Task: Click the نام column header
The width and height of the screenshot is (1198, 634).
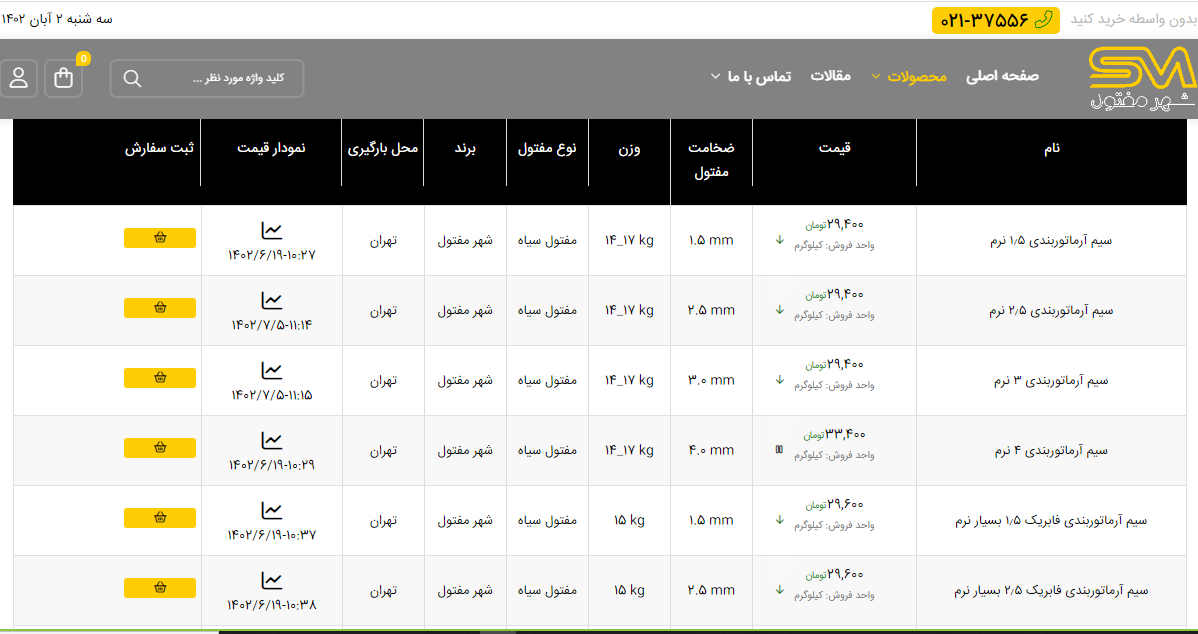Action: coord(1051,148)
